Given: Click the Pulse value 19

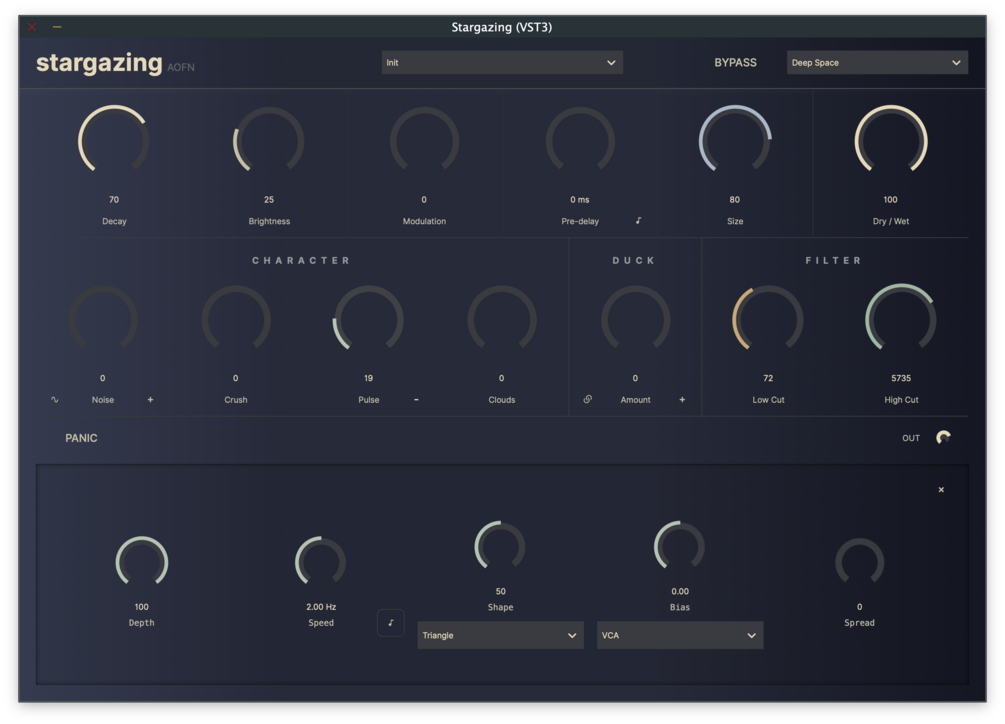Looking at the screenshot, I should click(369, 378).
